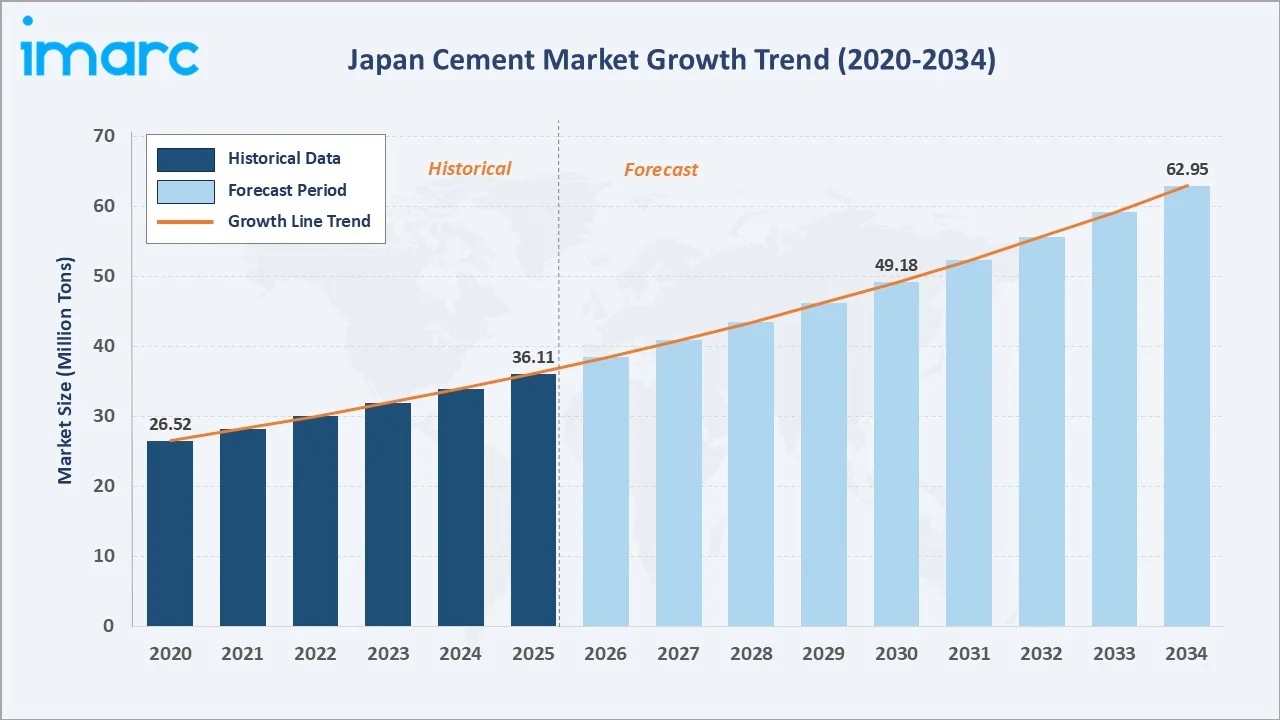Click the 2024 bar
Screen dimensions: 1280x720
pyautogui.click(x=461, y=507)
